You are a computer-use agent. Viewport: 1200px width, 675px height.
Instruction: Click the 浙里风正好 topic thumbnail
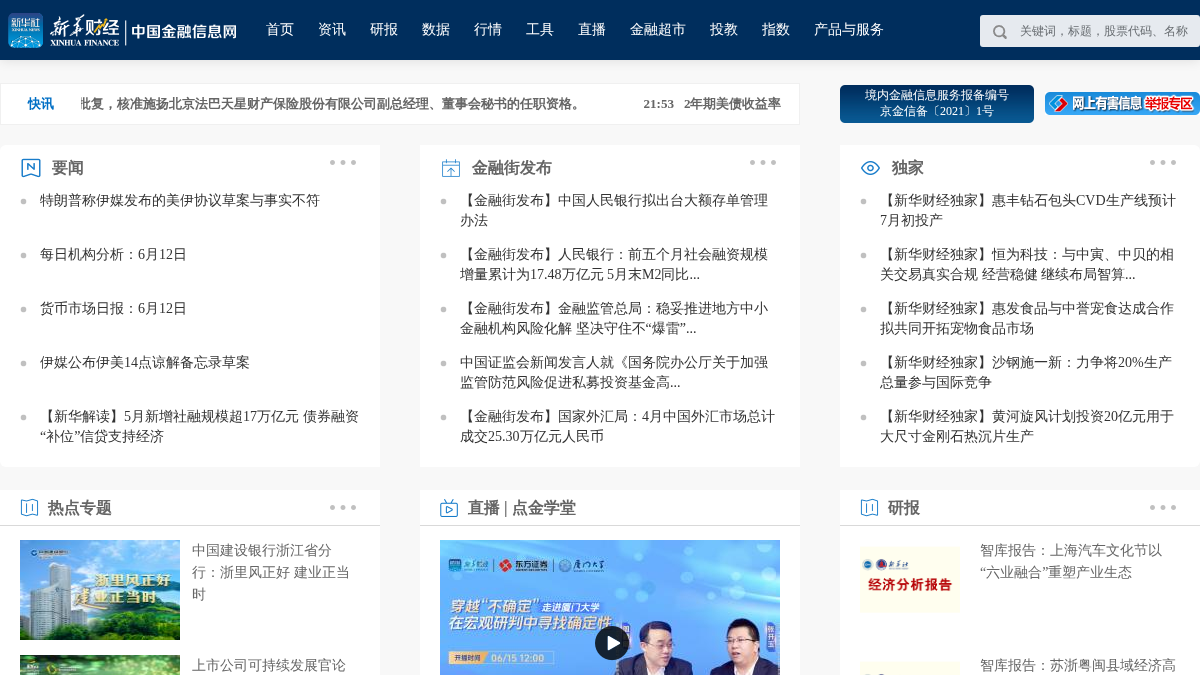point(100,590)
